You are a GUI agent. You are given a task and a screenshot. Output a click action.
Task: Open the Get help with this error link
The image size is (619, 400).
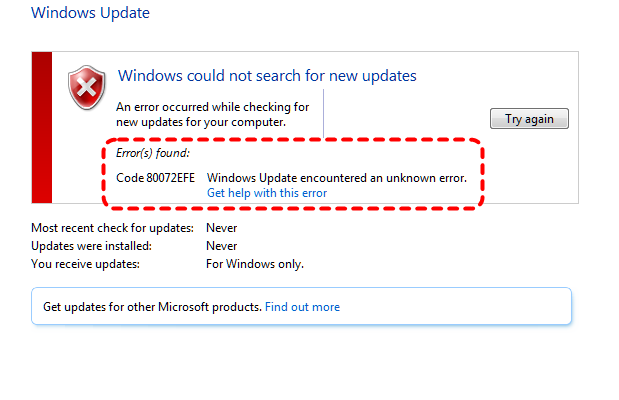266,193
